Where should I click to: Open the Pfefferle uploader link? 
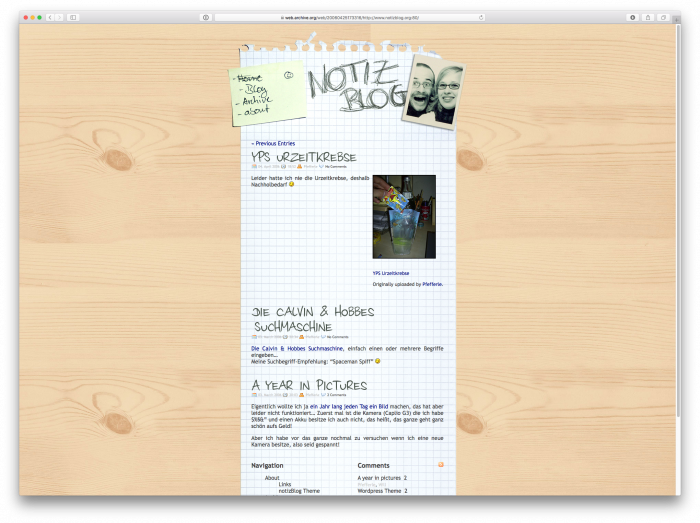pyautogui.click(x=432, y=284)
